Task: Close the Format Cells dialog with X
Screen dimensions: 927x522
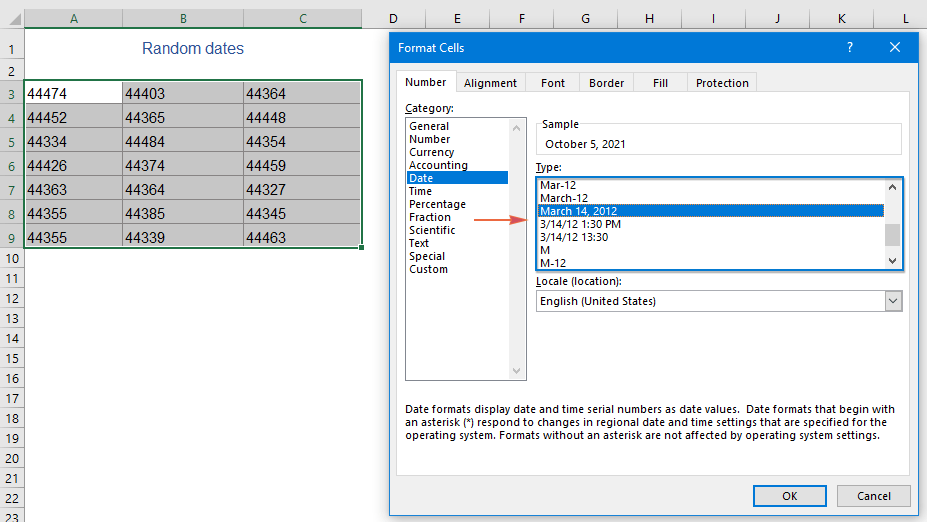Action: click(x=894, y=47)
